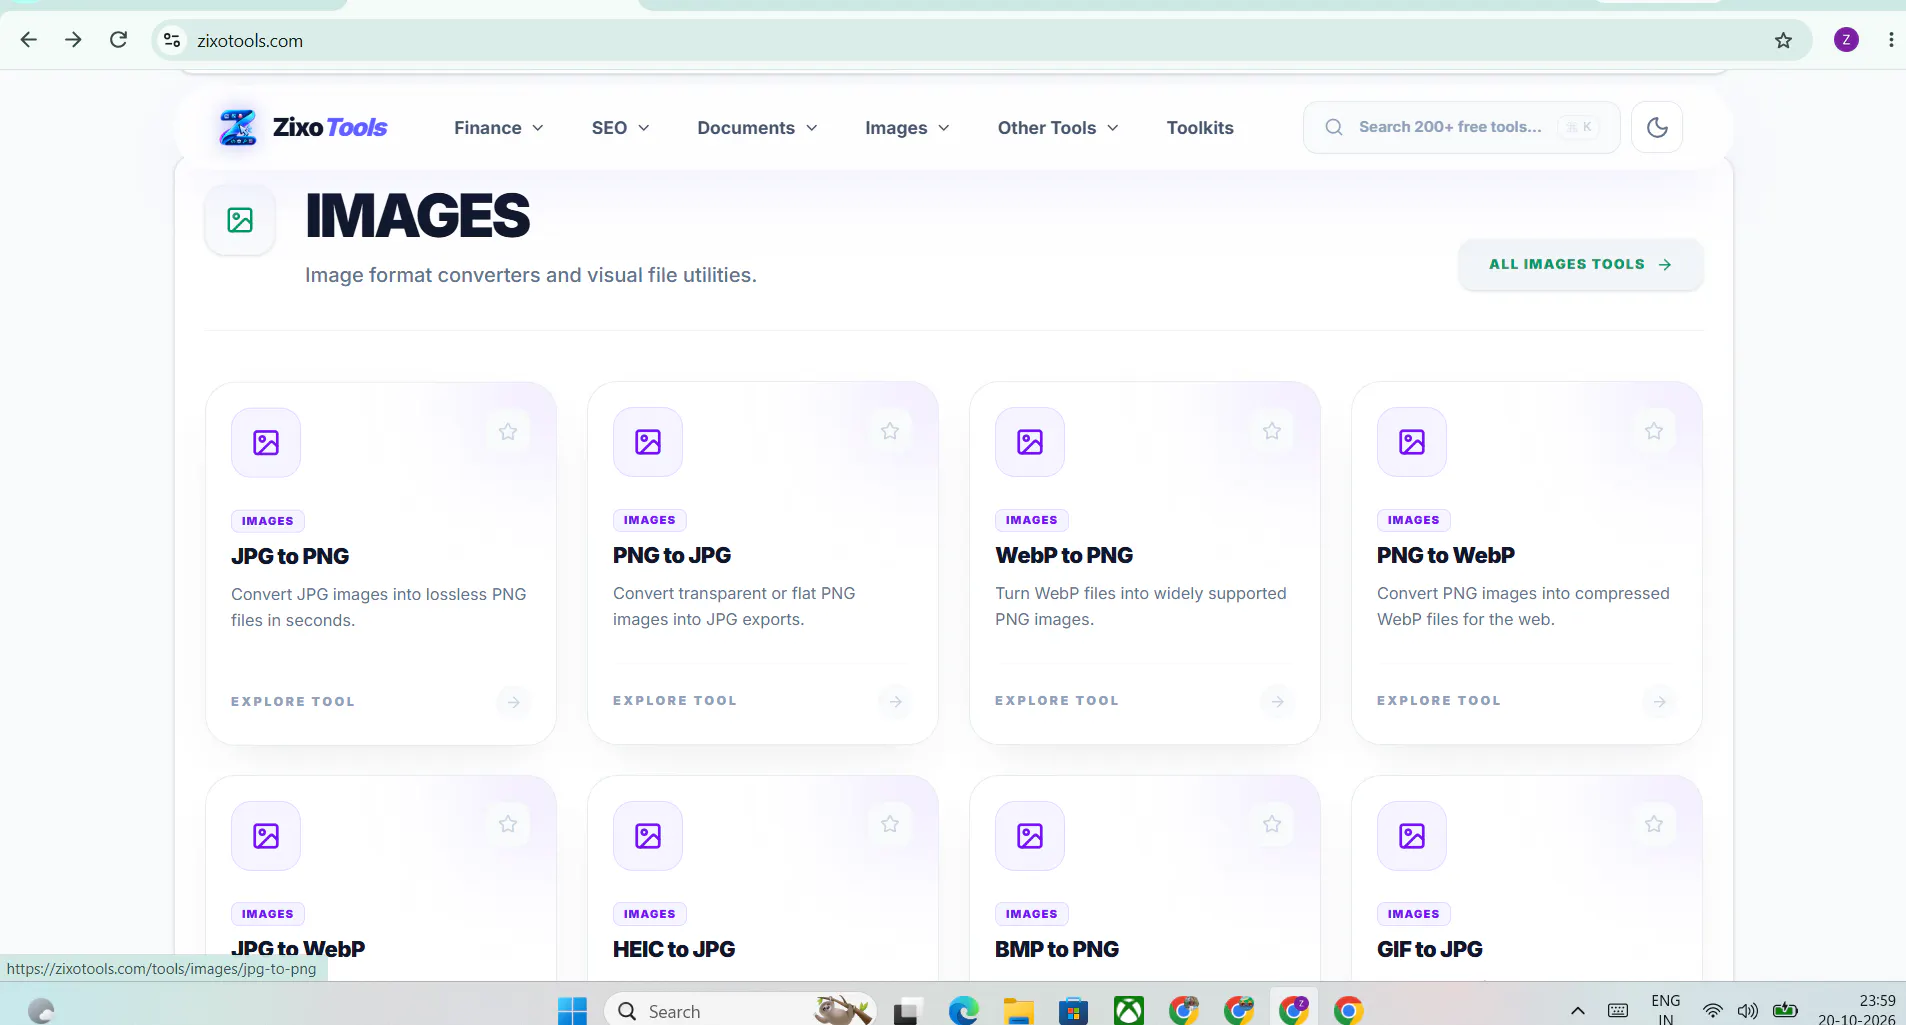Image resolution: width=1906 pixels, height=1025 pixels.
Task: Expand the Finance dropdown menu
Action: coord(499,128)
